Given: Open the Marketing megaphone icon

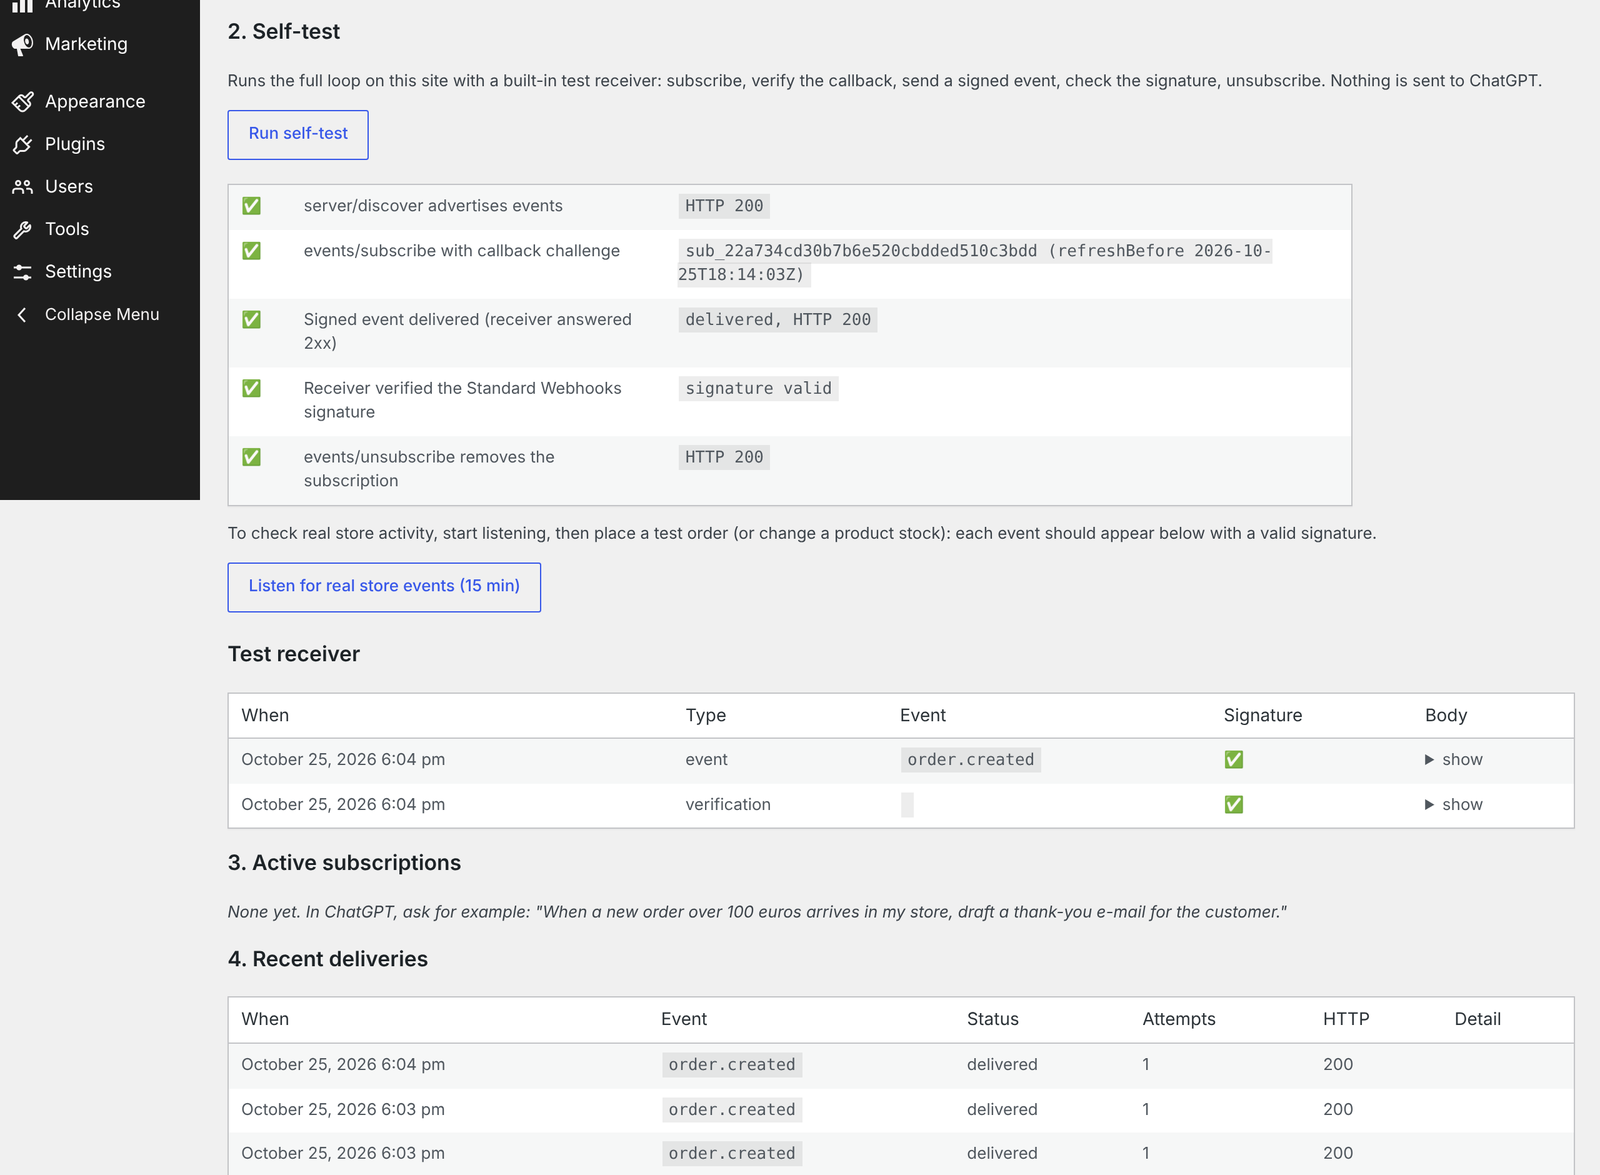Looking at the screenshot, I should (22, 44).
